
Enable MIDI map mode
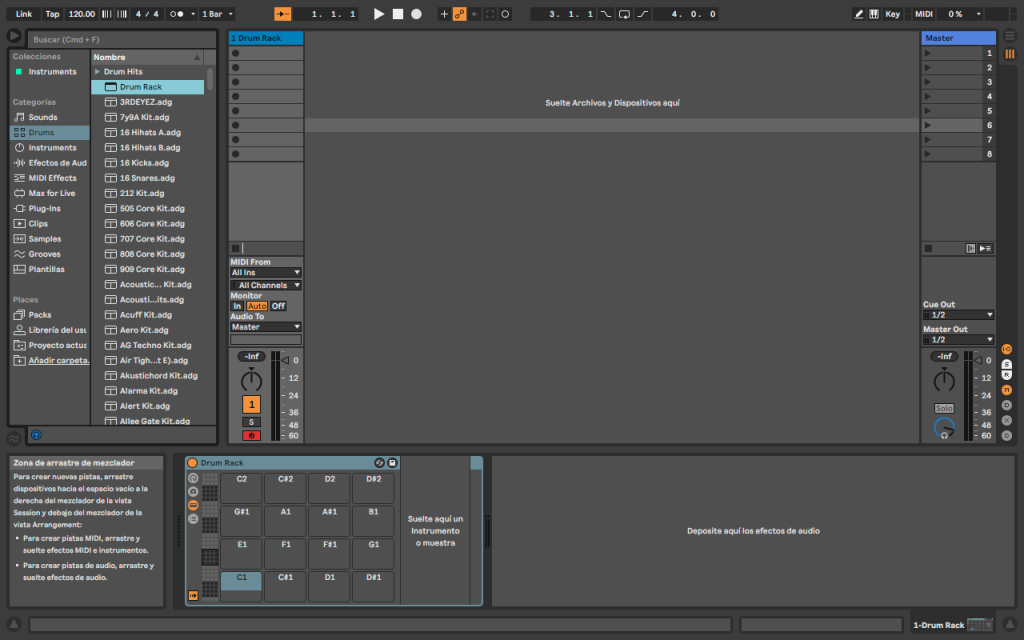click(923, 14)
